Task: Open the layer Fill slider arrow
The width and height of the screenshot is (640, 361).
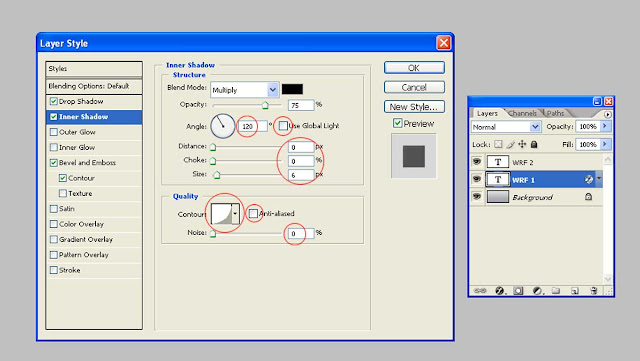Action: [605, 144]
